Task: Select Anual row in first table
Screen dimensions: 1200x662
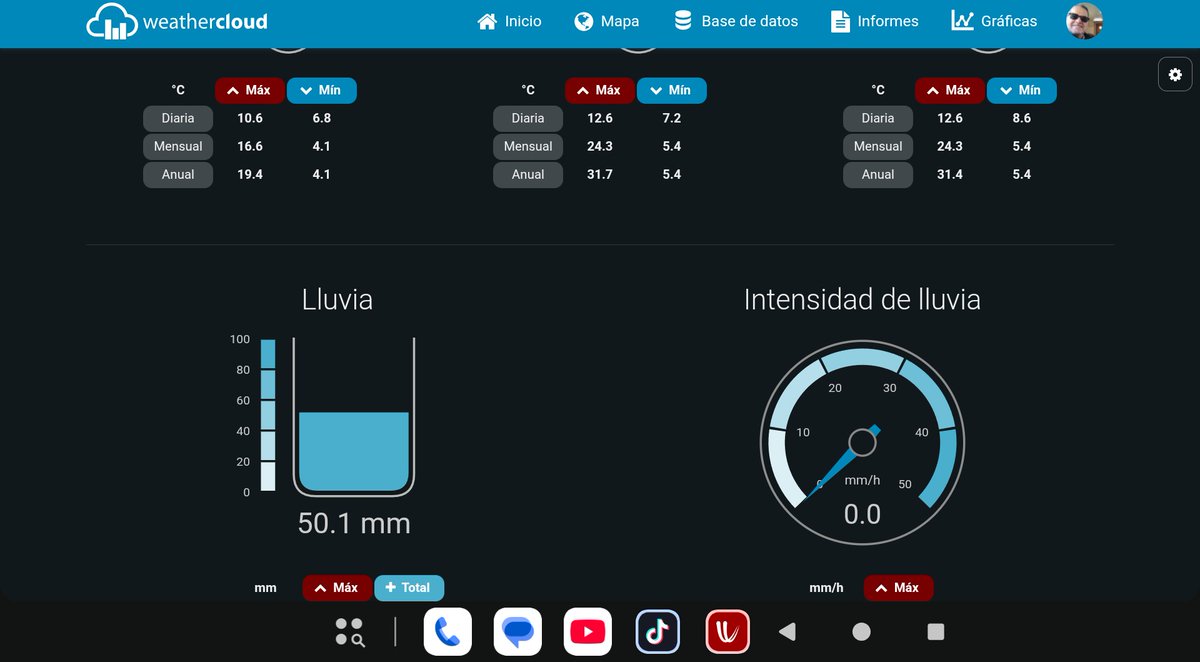Action: click(178, 174)
